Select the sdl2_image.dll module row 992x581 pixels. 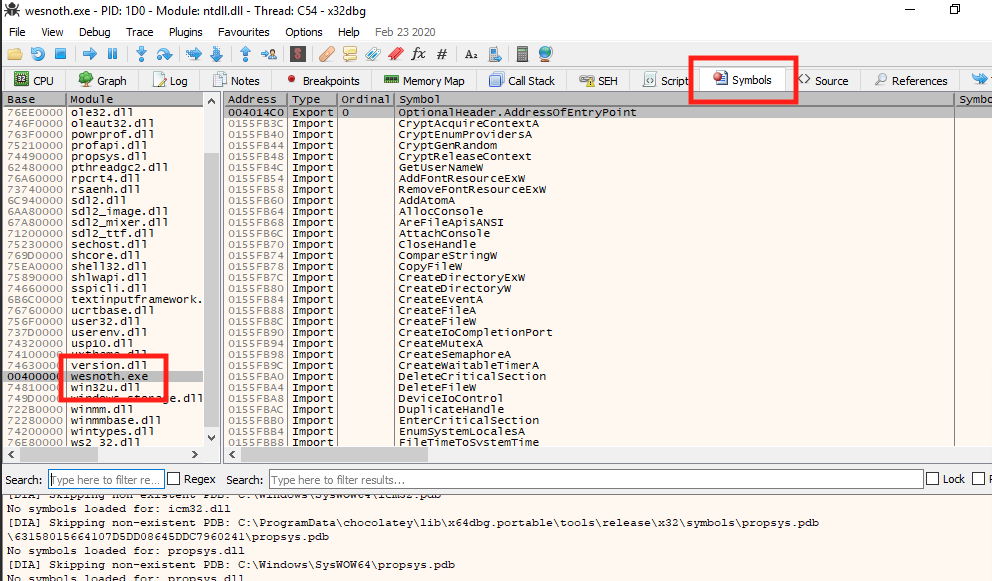tap(104, 211)
